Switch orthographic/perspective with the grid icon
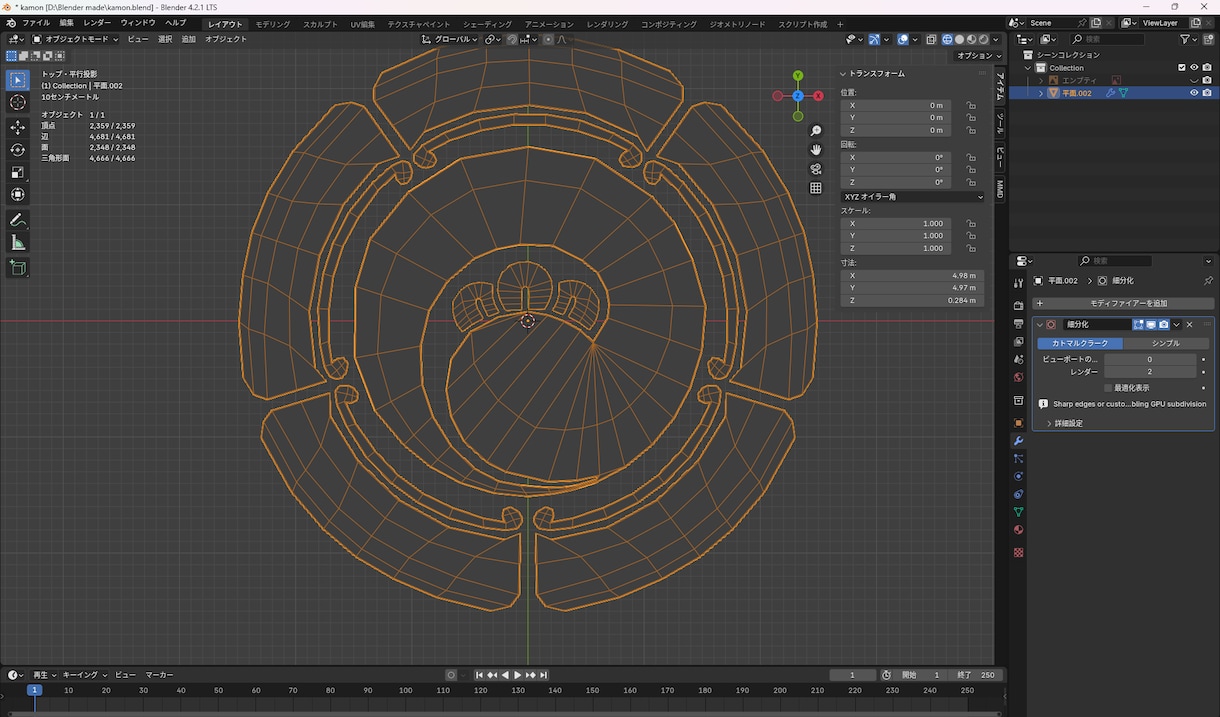The image size is (1220, 717). (x=816, y=188)
